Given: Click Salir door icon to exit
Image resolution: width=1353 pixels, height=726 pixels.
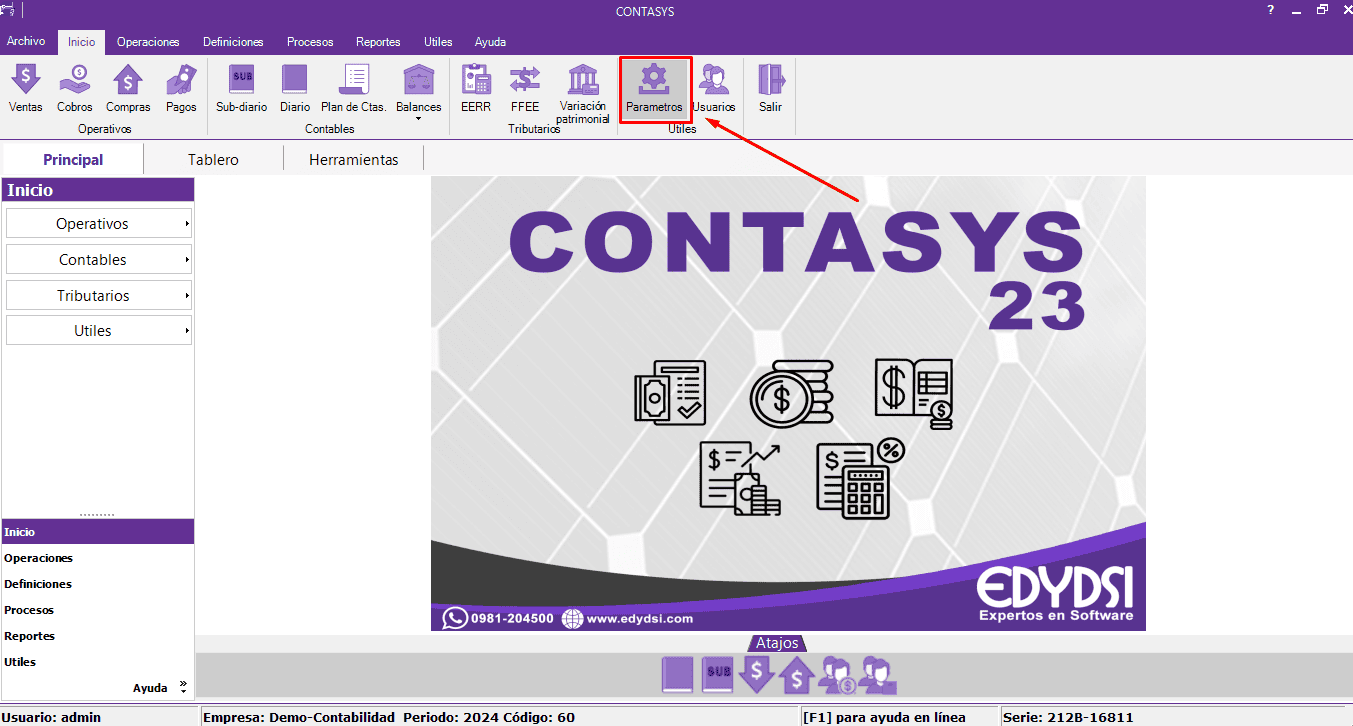Looking at the screenshot, I should (x=770, y=88).
